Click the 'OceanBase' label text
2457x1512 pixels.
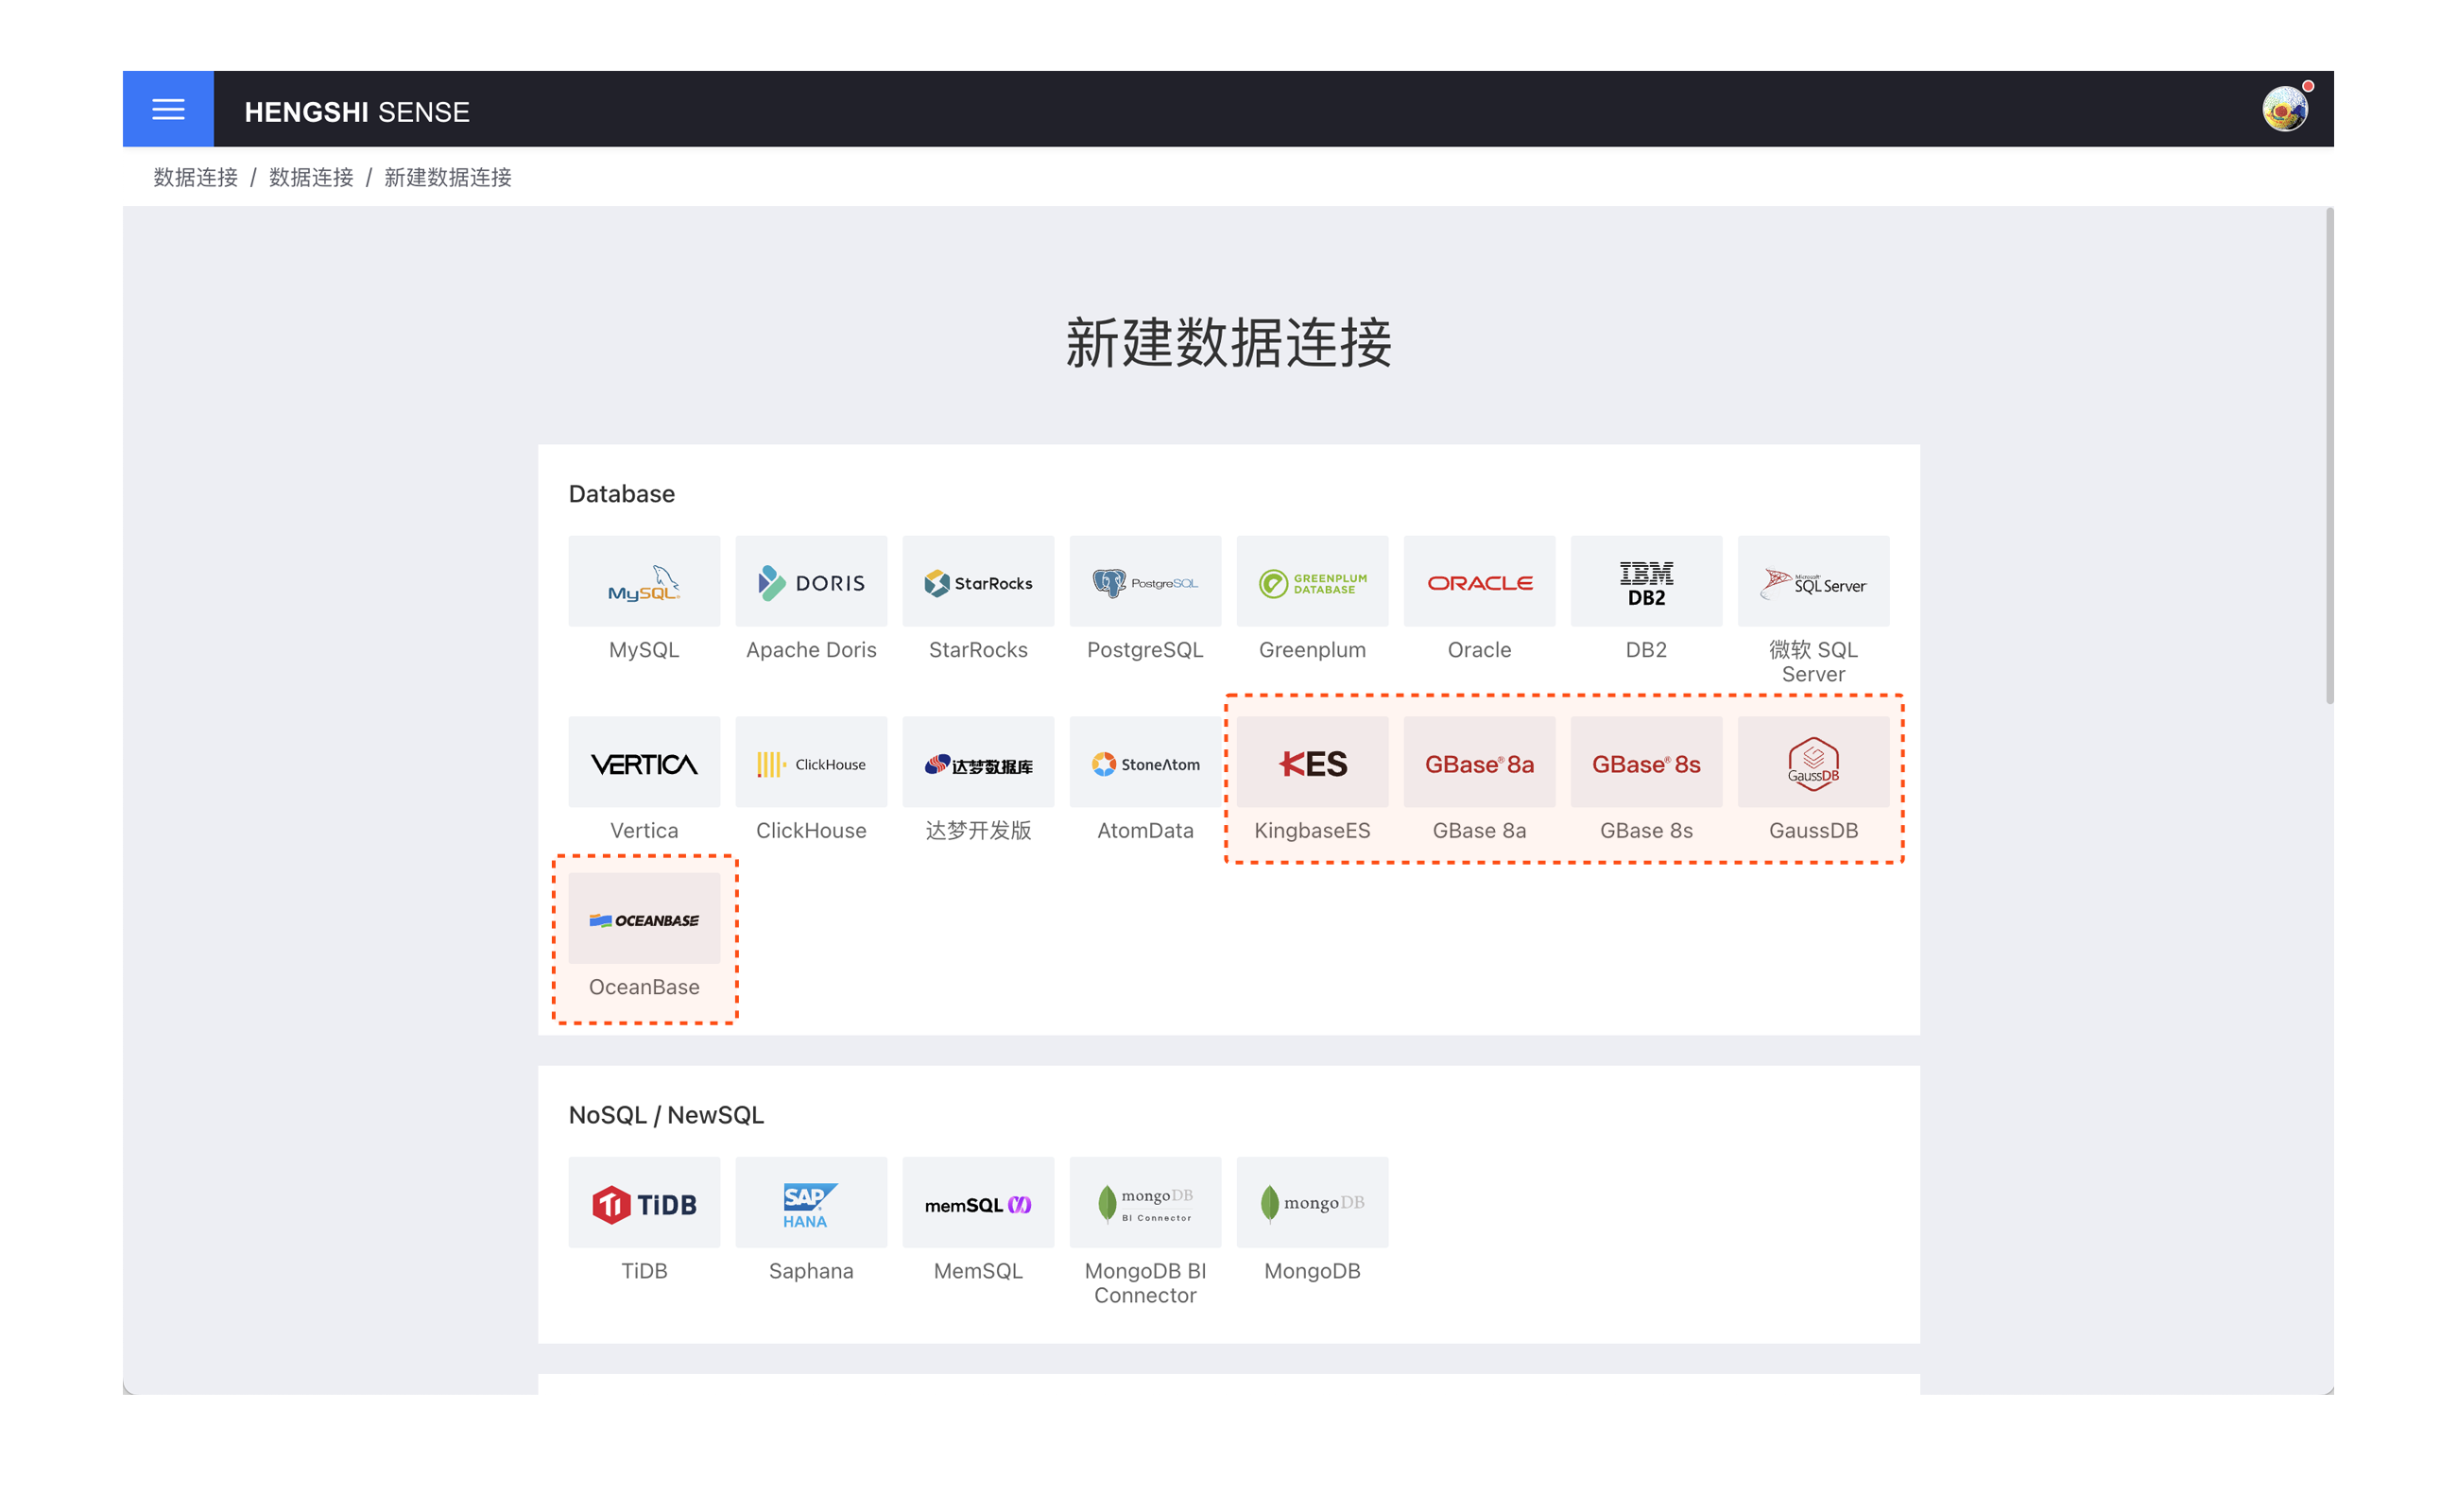[644, 987]
